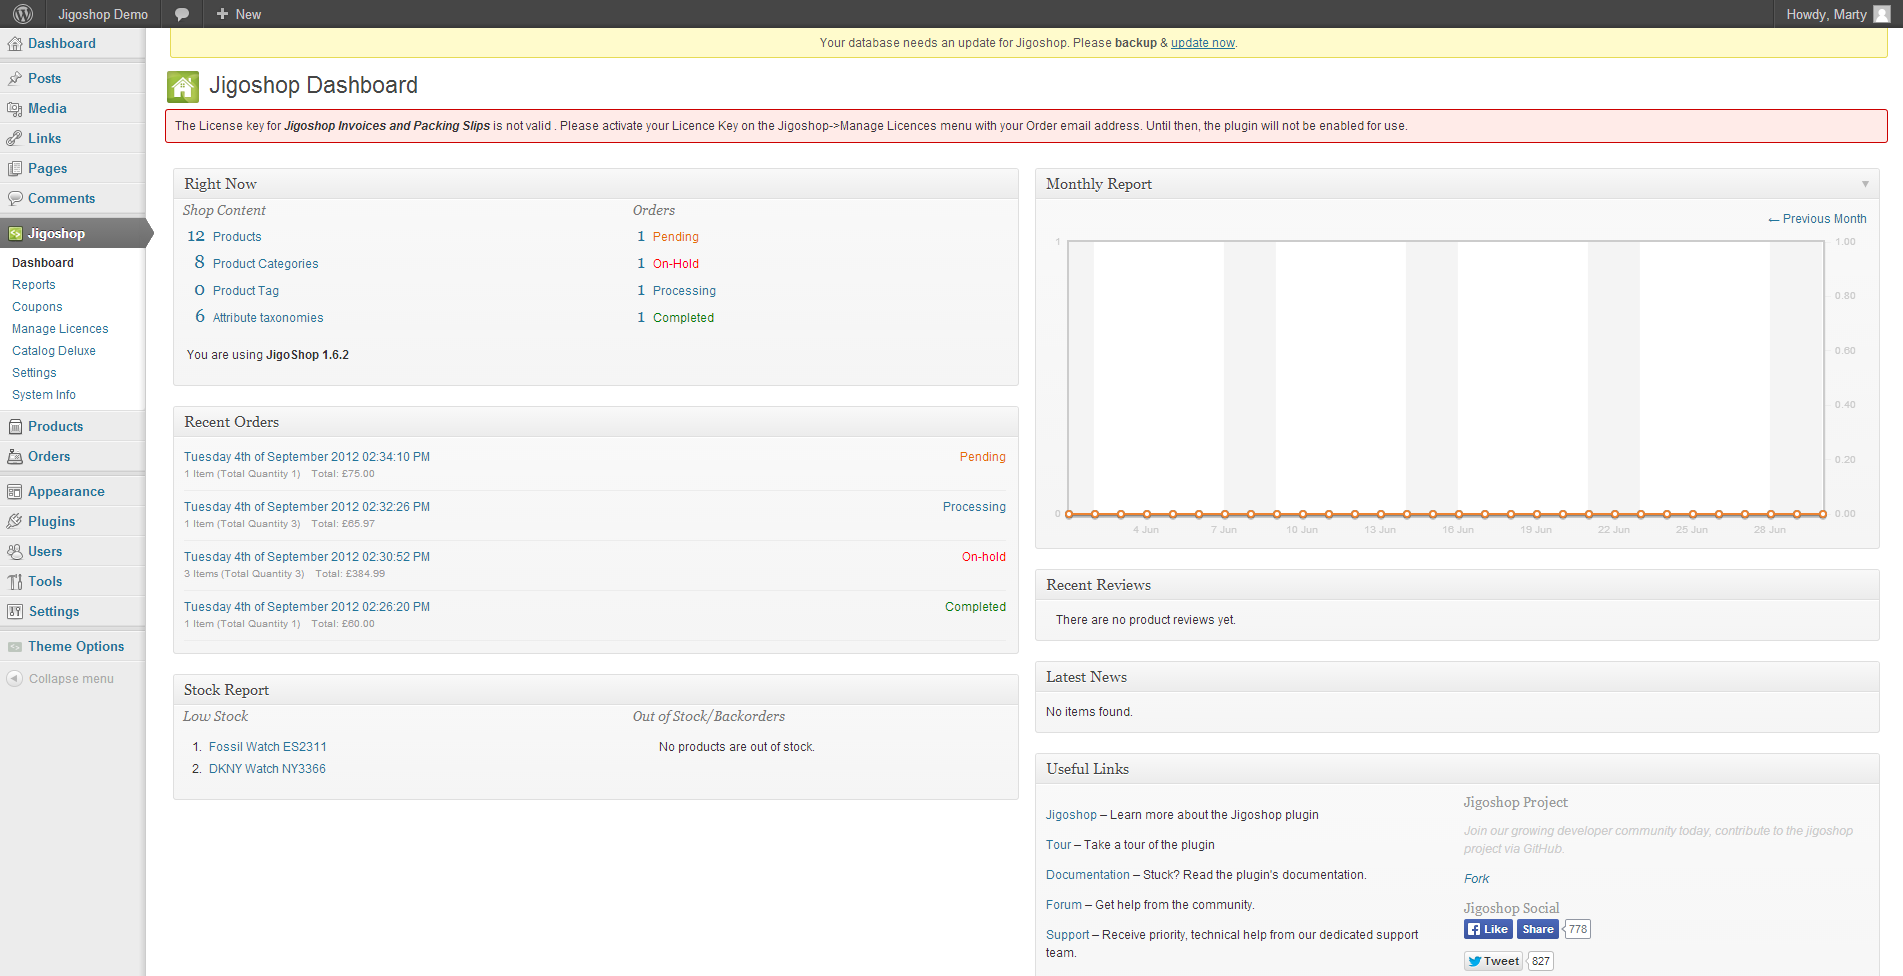The width and height of the screenshot is (1903, 976).
Task: Open the Tour useful link
Action: [1059, 845]
